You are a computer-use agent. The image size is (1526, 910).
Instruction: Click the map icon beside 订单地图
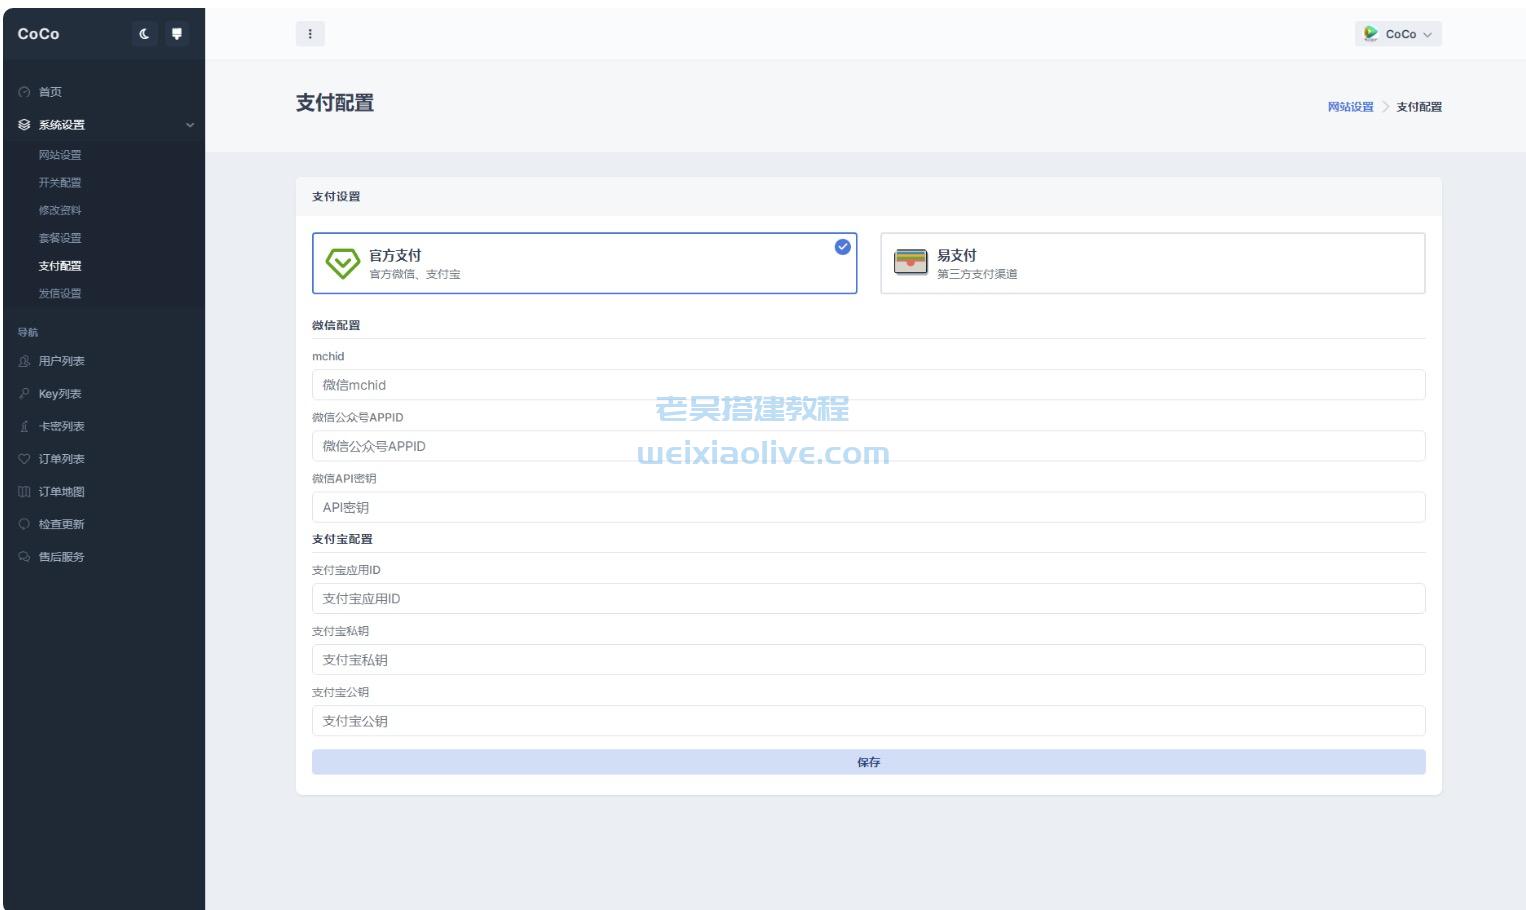point(24,492)
